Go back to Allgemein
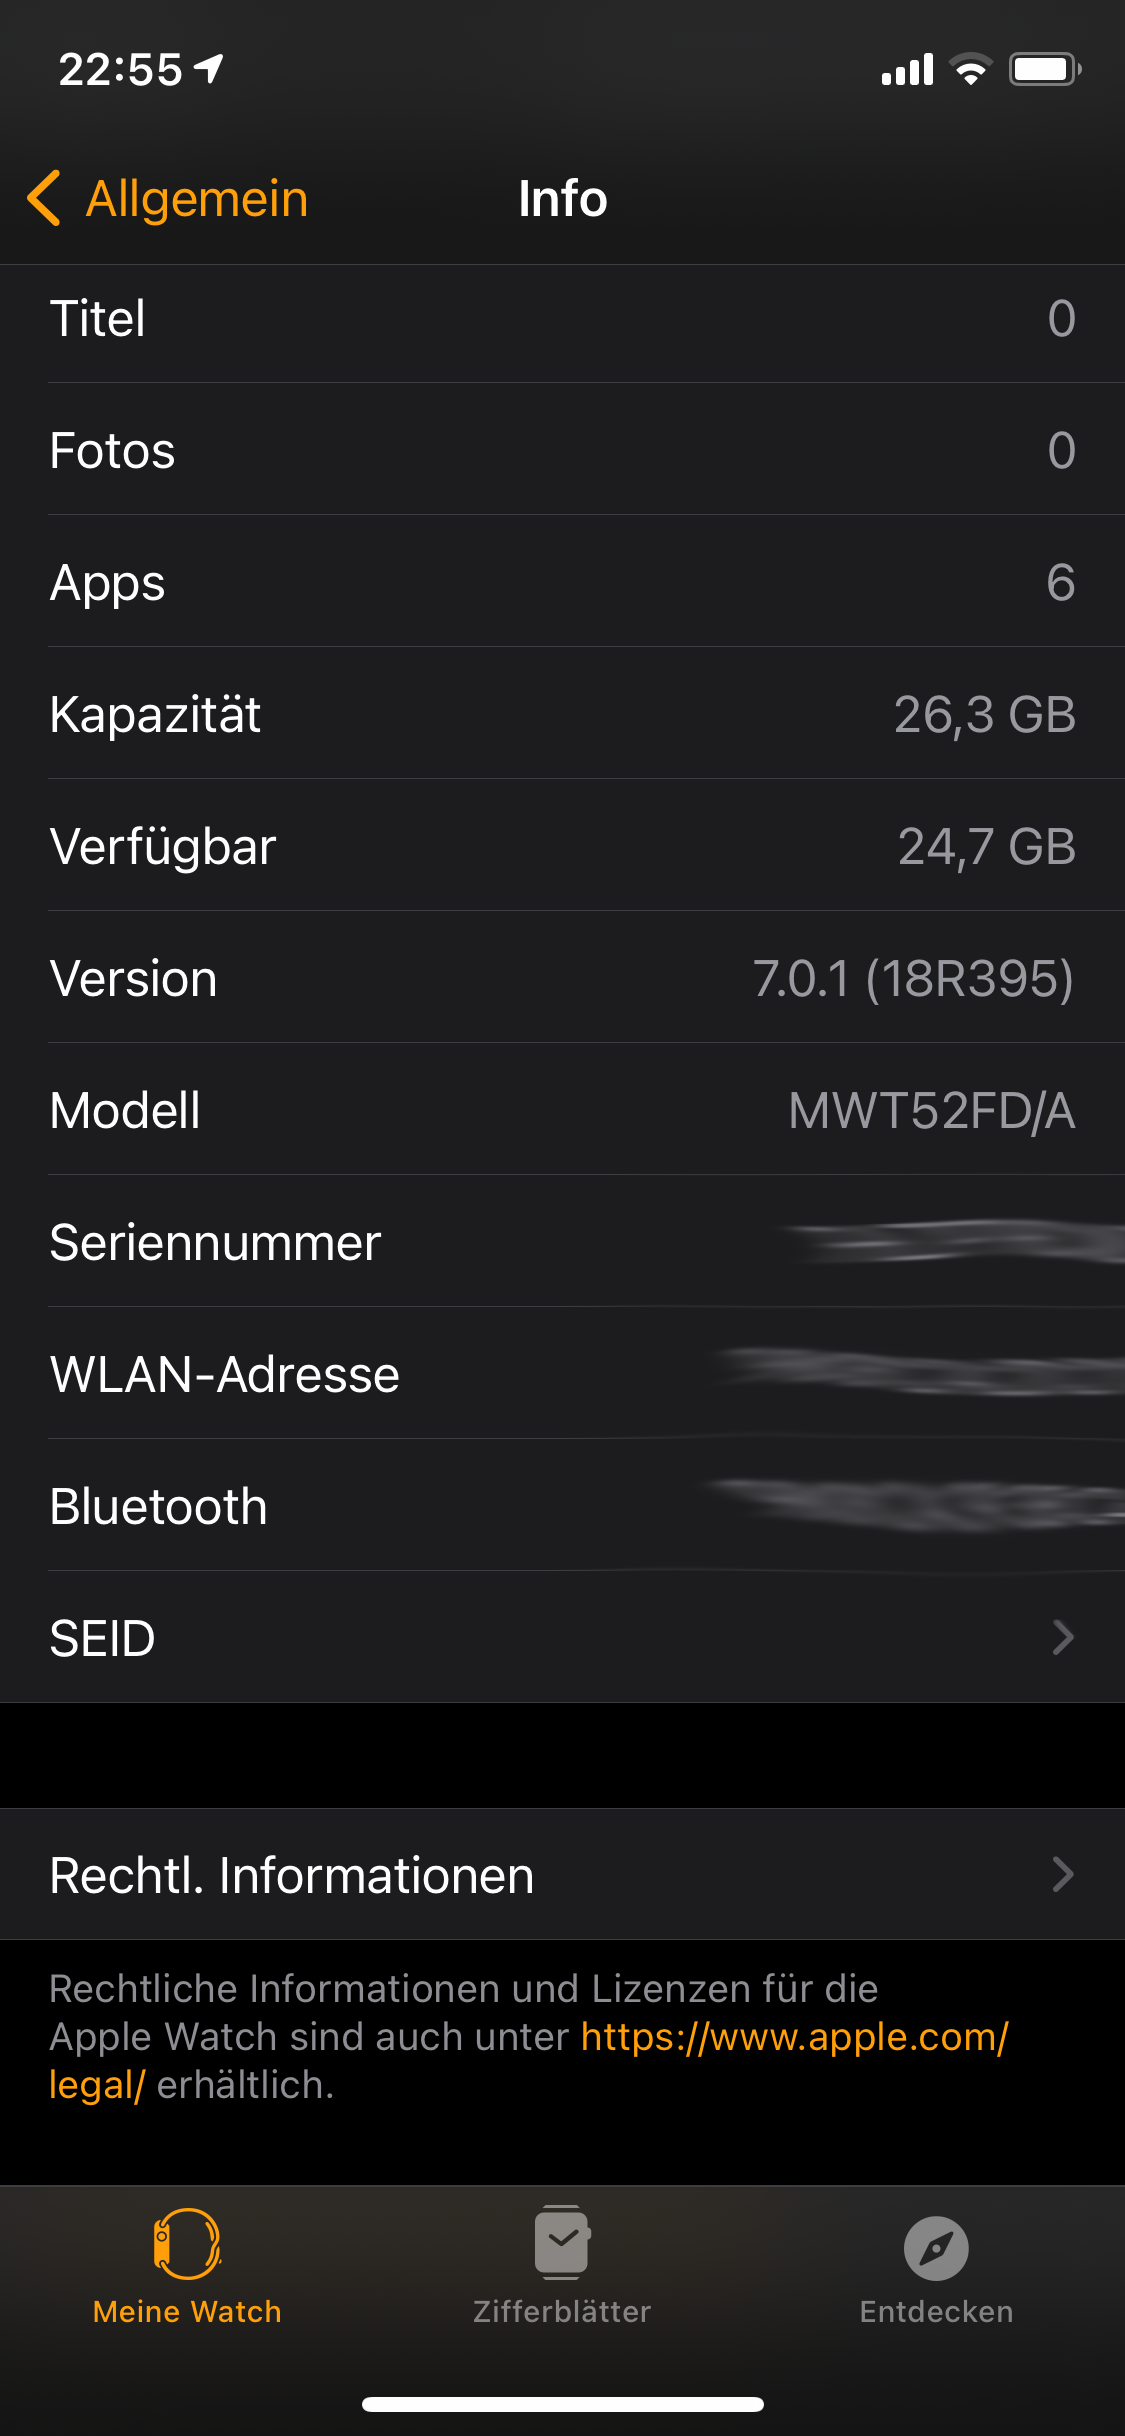The image size is (1125, 2436). [197, 198]
